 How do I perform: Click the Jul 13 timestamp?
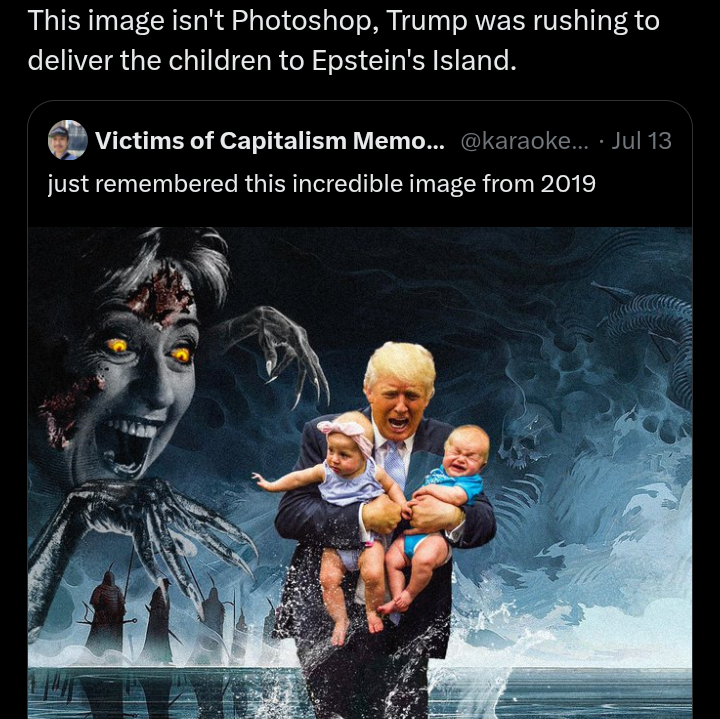point(641,140)
